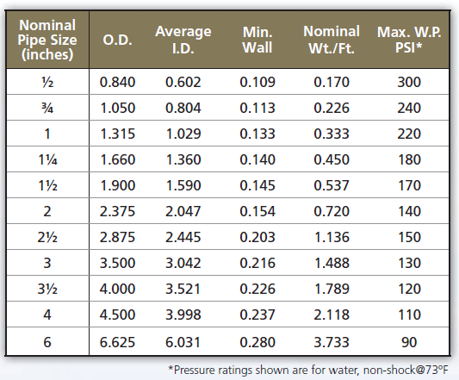Screen dimensions: 459x380
Task: Click weight value 3.733
Action: 332,342
